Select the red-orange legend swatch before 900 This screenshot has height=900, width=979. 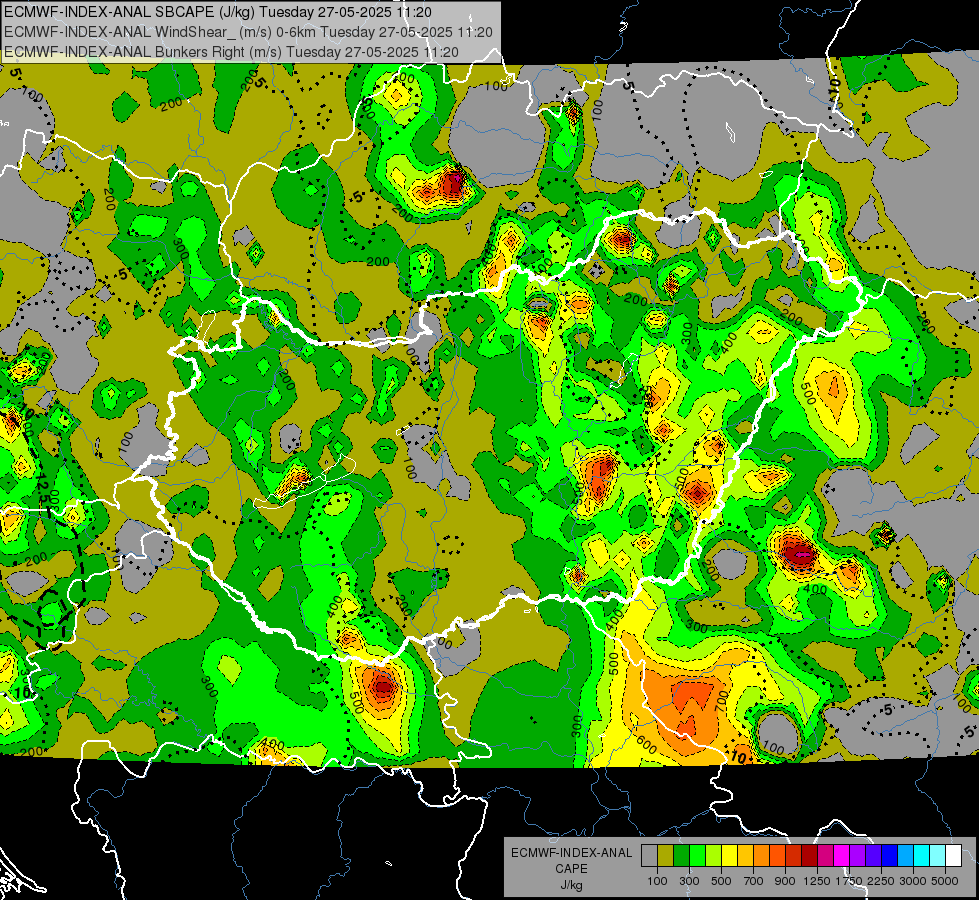tap(777, 855)
